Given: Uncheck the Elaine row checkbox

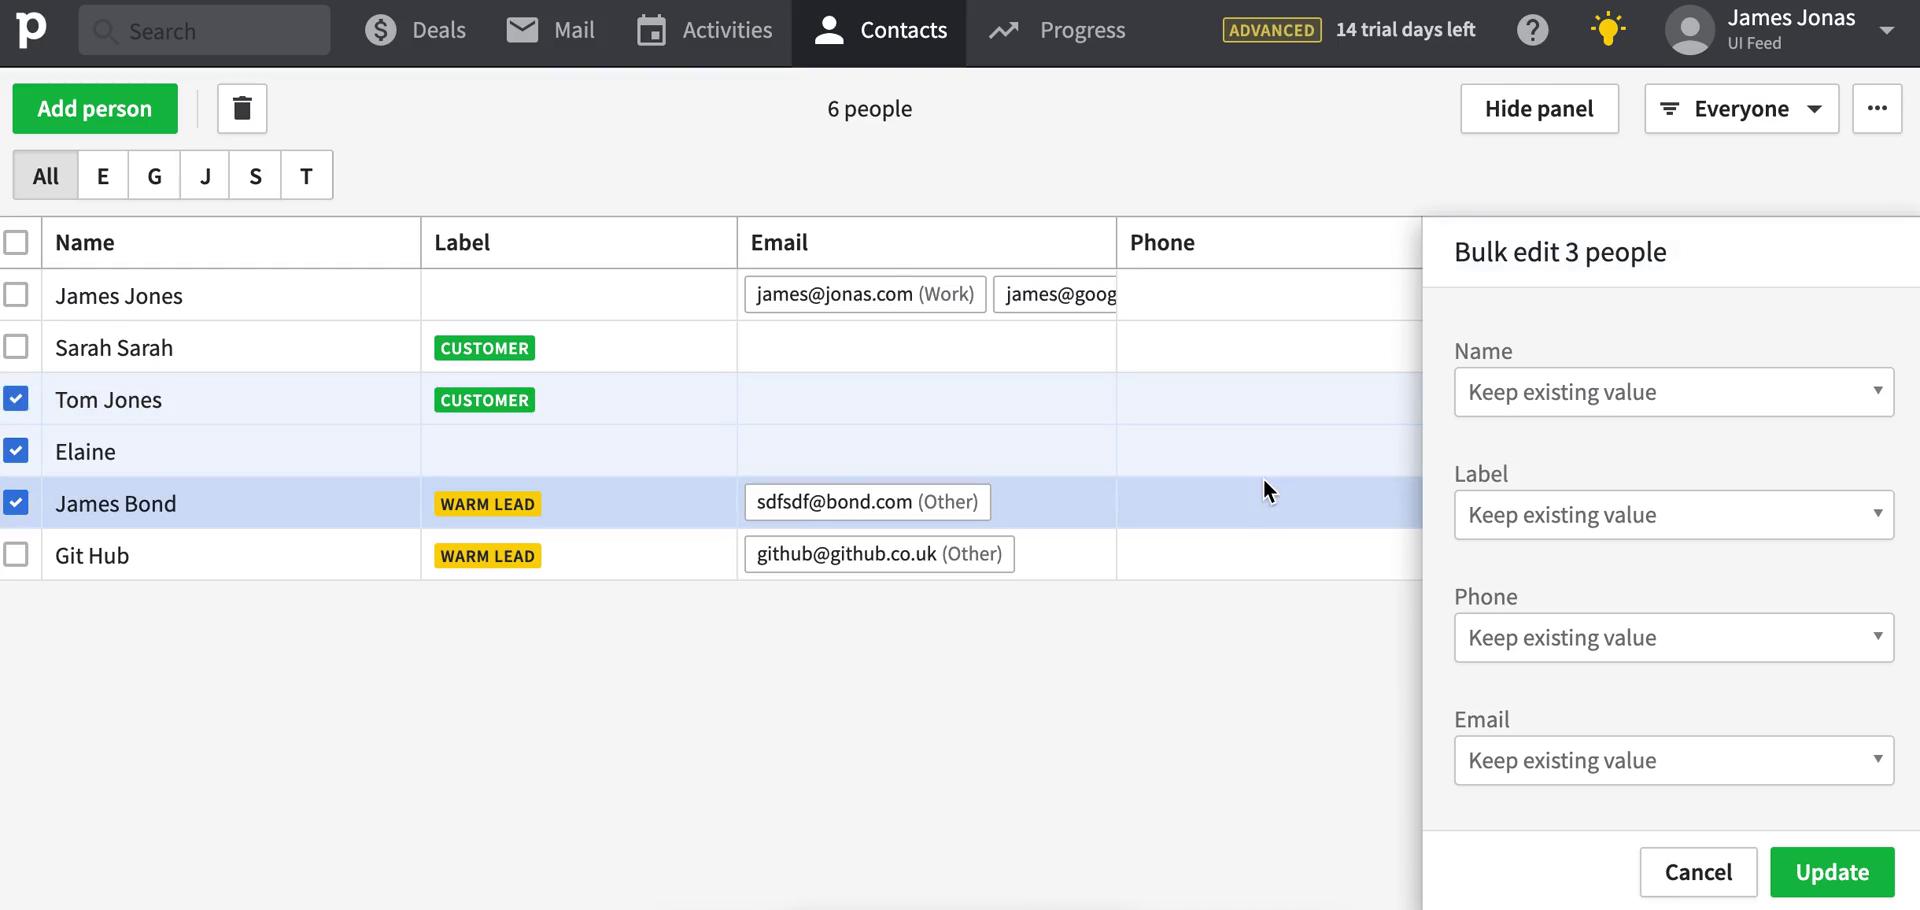Looking at the screenshot, I should pyautogui.click(x=16, y=450).
